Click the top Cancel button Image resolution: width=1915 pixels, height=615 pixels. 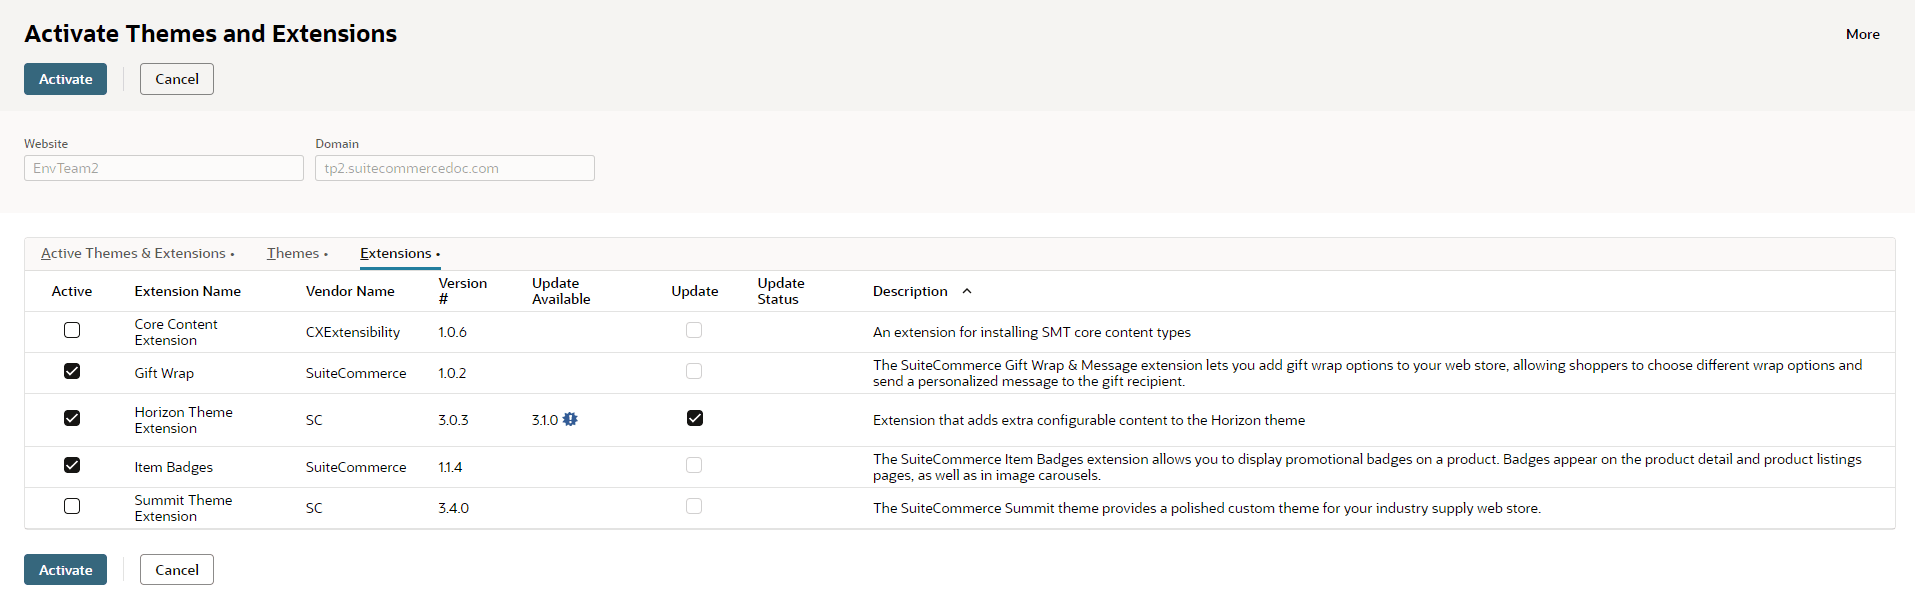coord(177,79)
